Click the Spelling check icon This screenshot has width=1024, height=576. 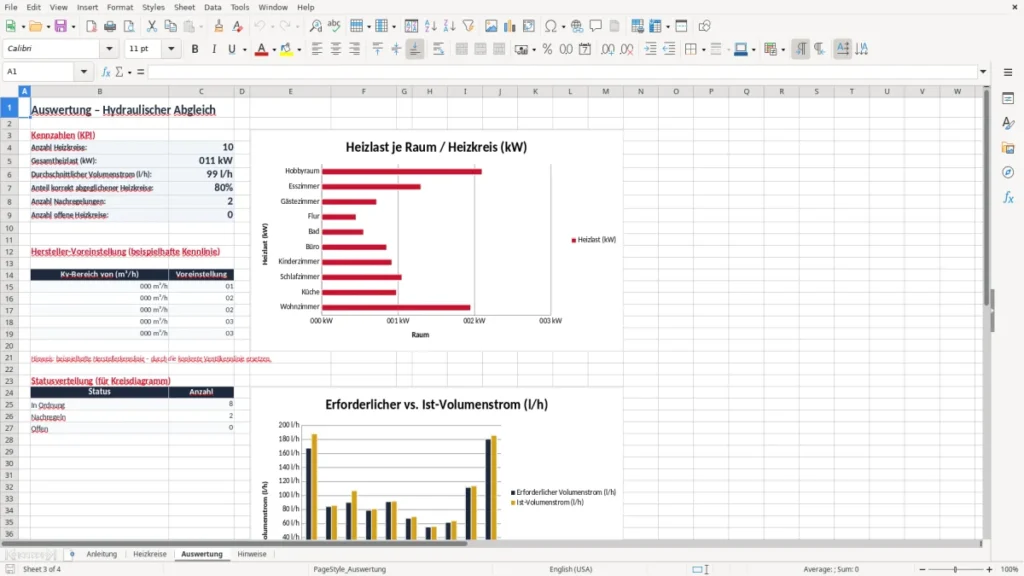(x=334, y=26)
